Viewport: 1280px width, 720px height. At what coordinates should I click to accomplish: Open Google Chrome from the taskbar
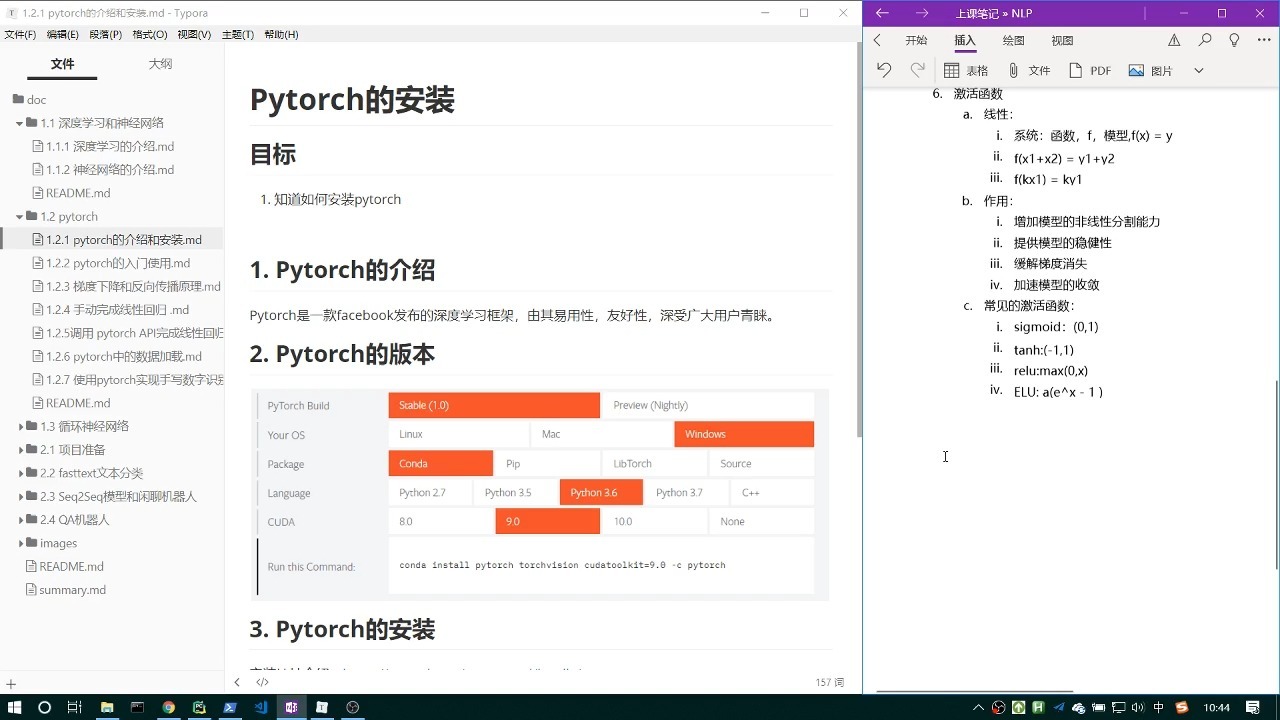tap(168, 707)
